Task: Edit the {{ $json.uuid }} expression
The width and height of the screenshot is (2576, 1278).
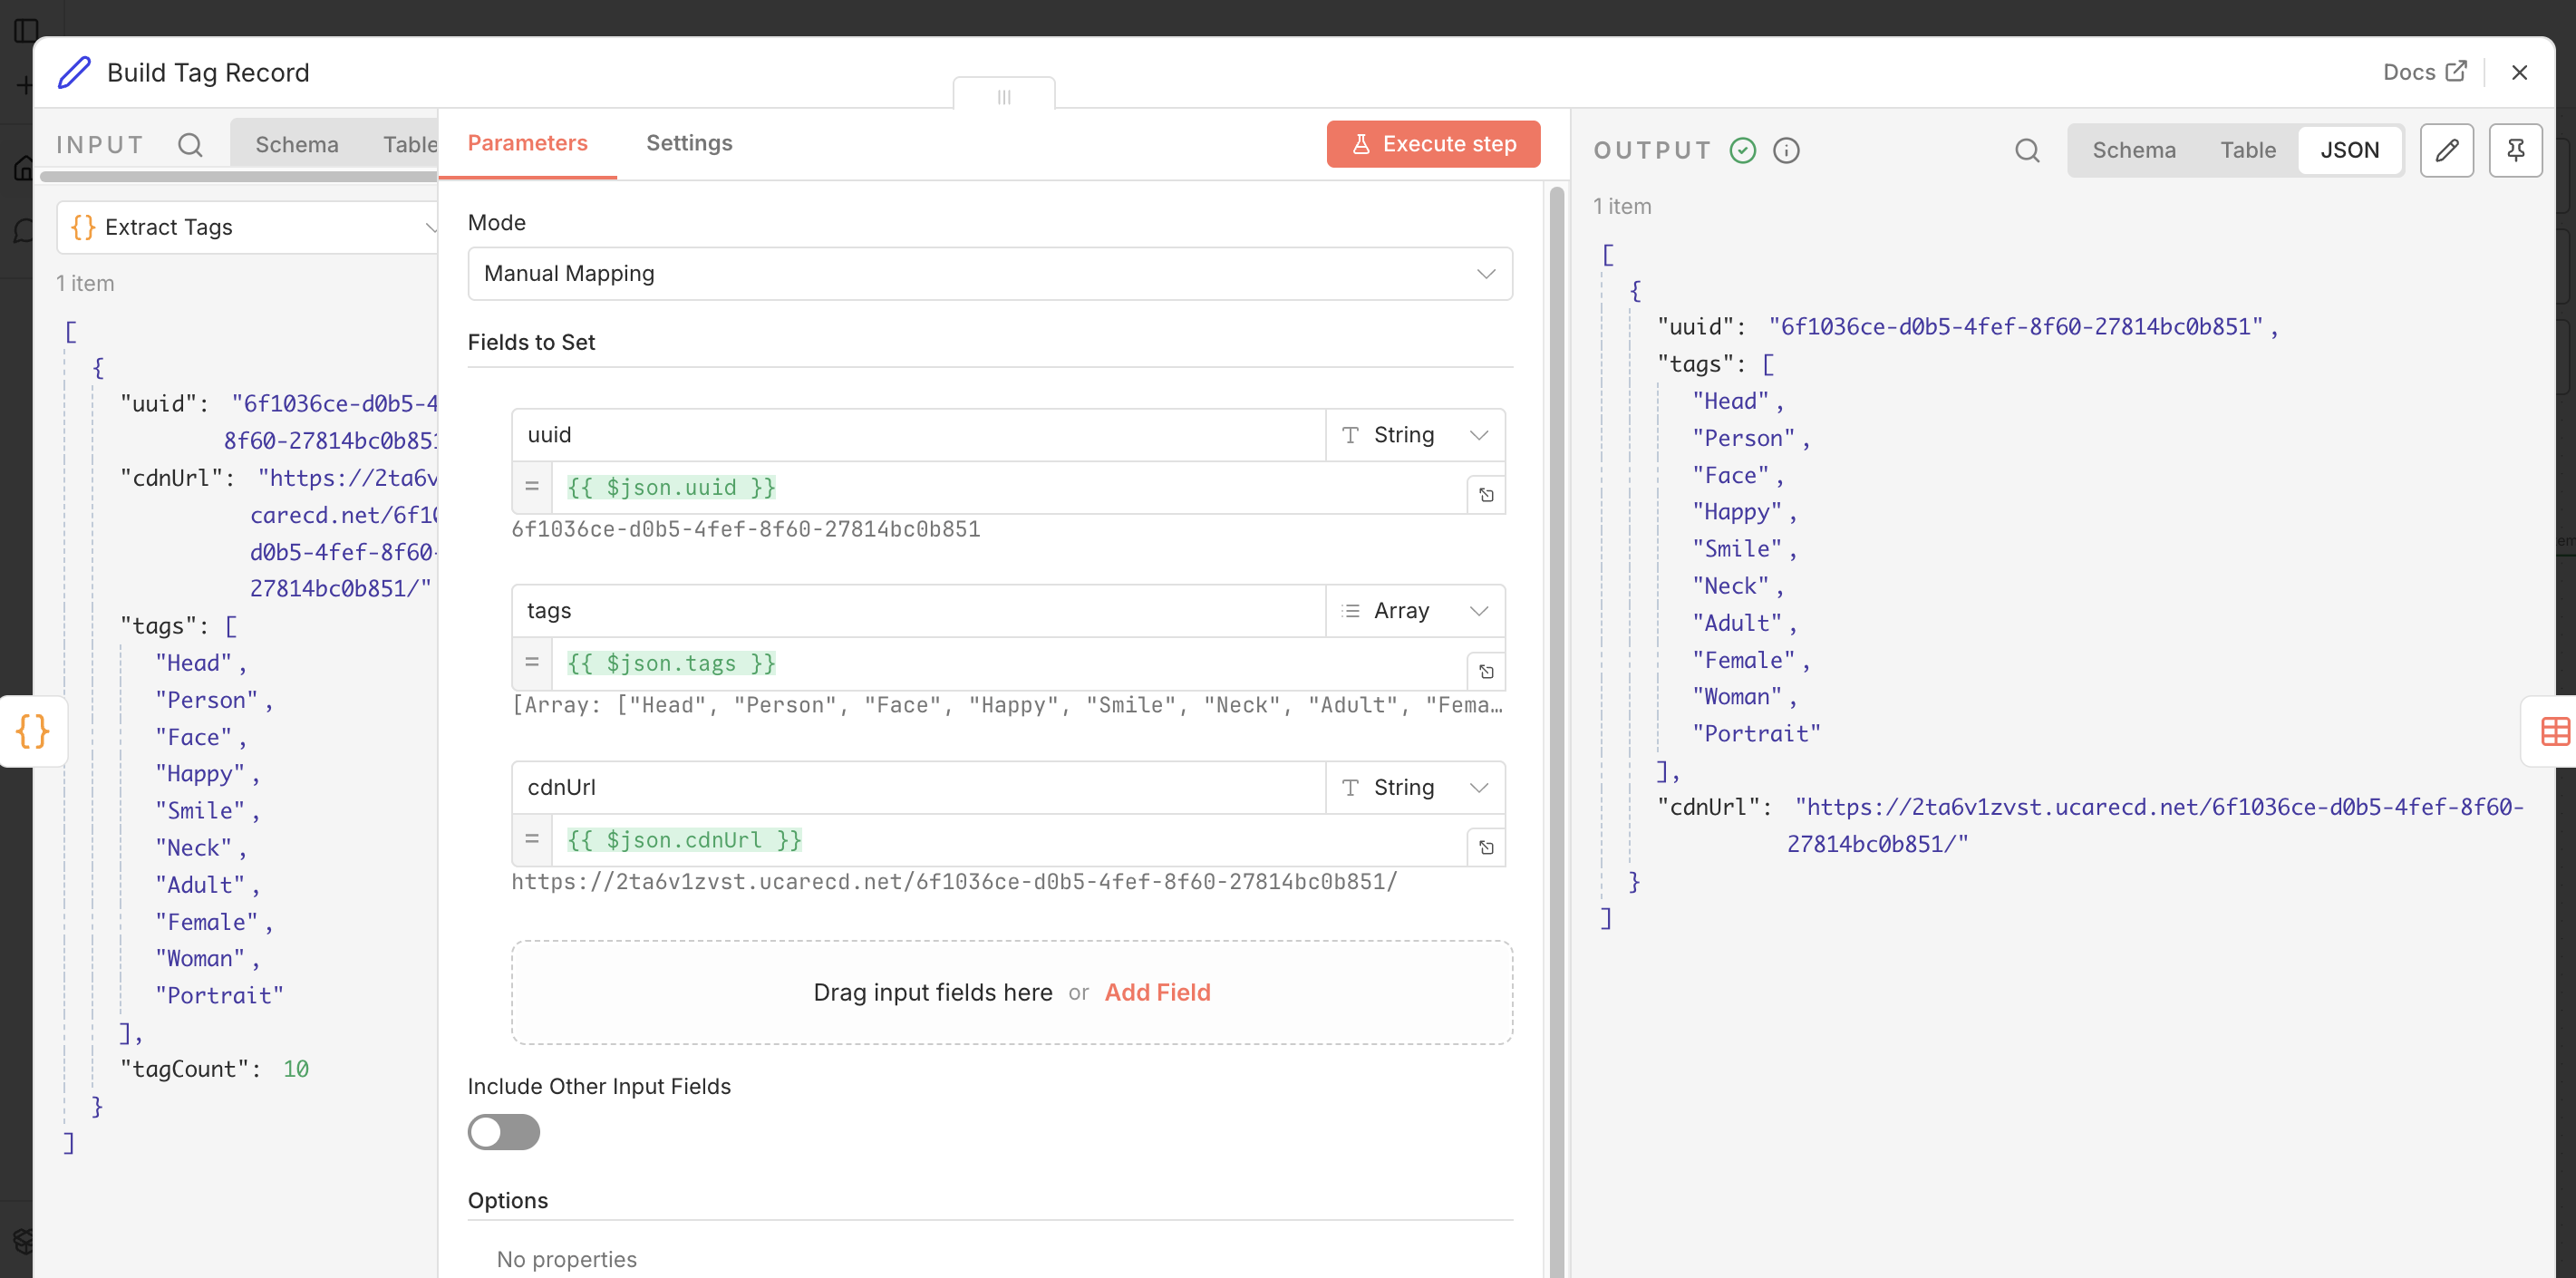Action: 1008,488
